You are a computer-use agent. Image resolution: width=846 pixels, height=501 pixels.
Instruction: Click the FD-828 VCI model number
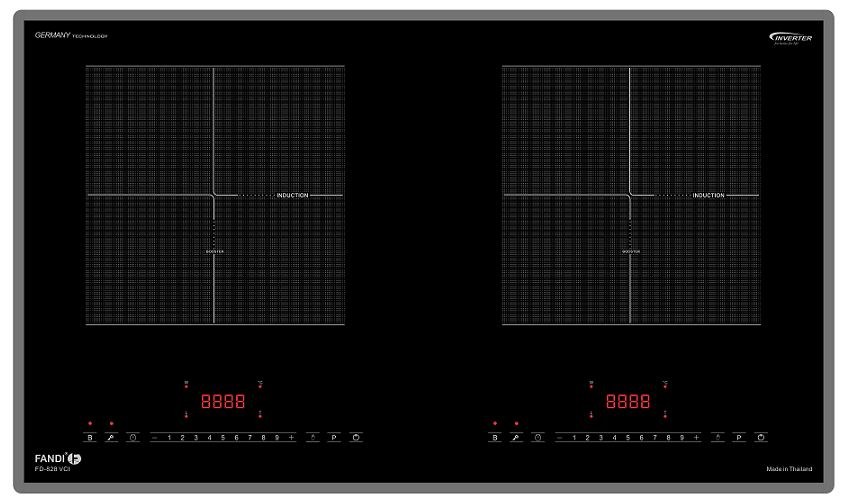pyautogui.click(x=52, y=469)
